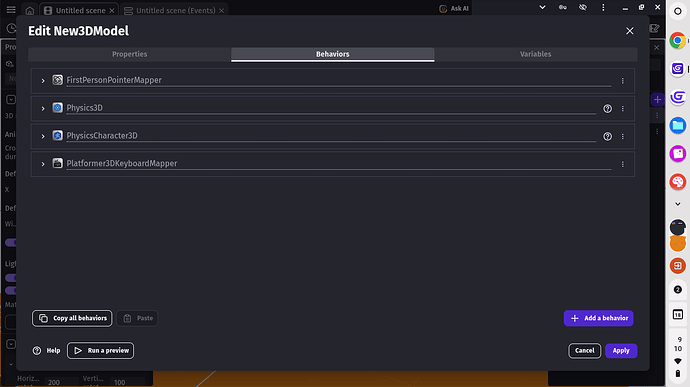Image resolution: width=690 pixels, height=387 pixels.
Task: Open options menu for Physics3D
Action: [623, 108]
